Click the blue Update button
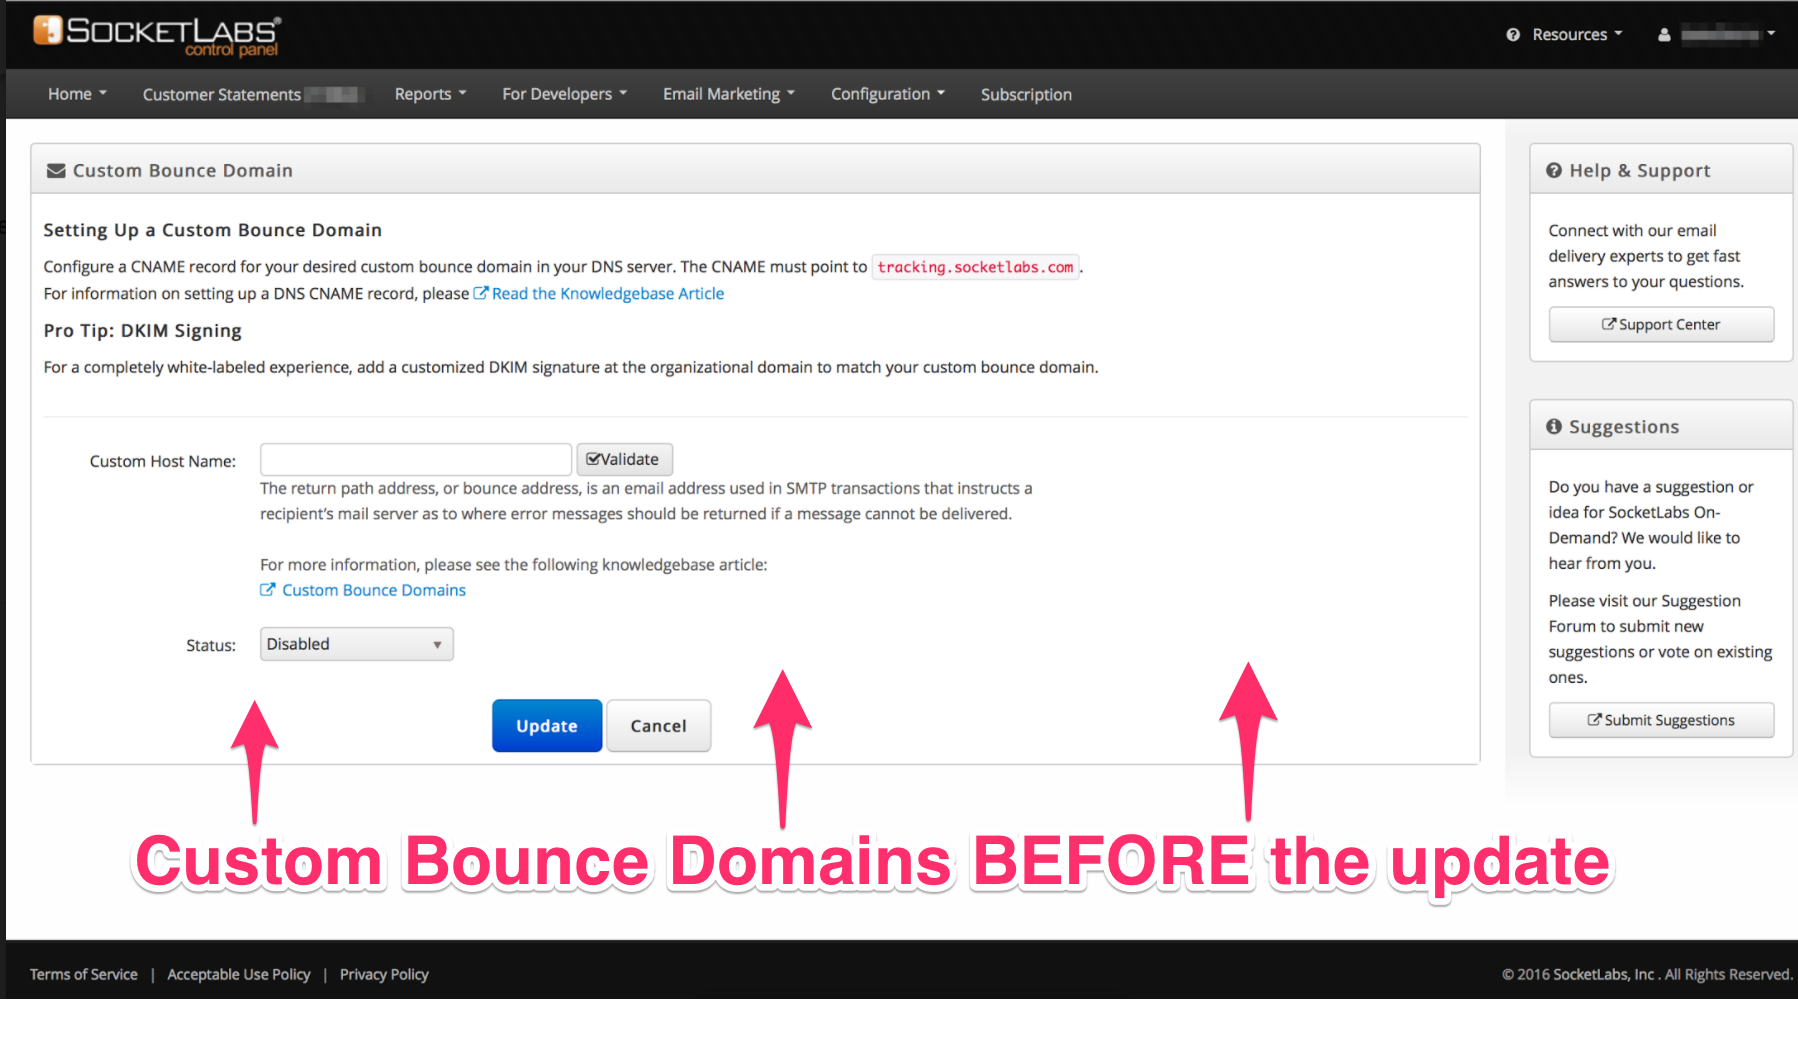 pyautogui.click(x=547, y=726)
